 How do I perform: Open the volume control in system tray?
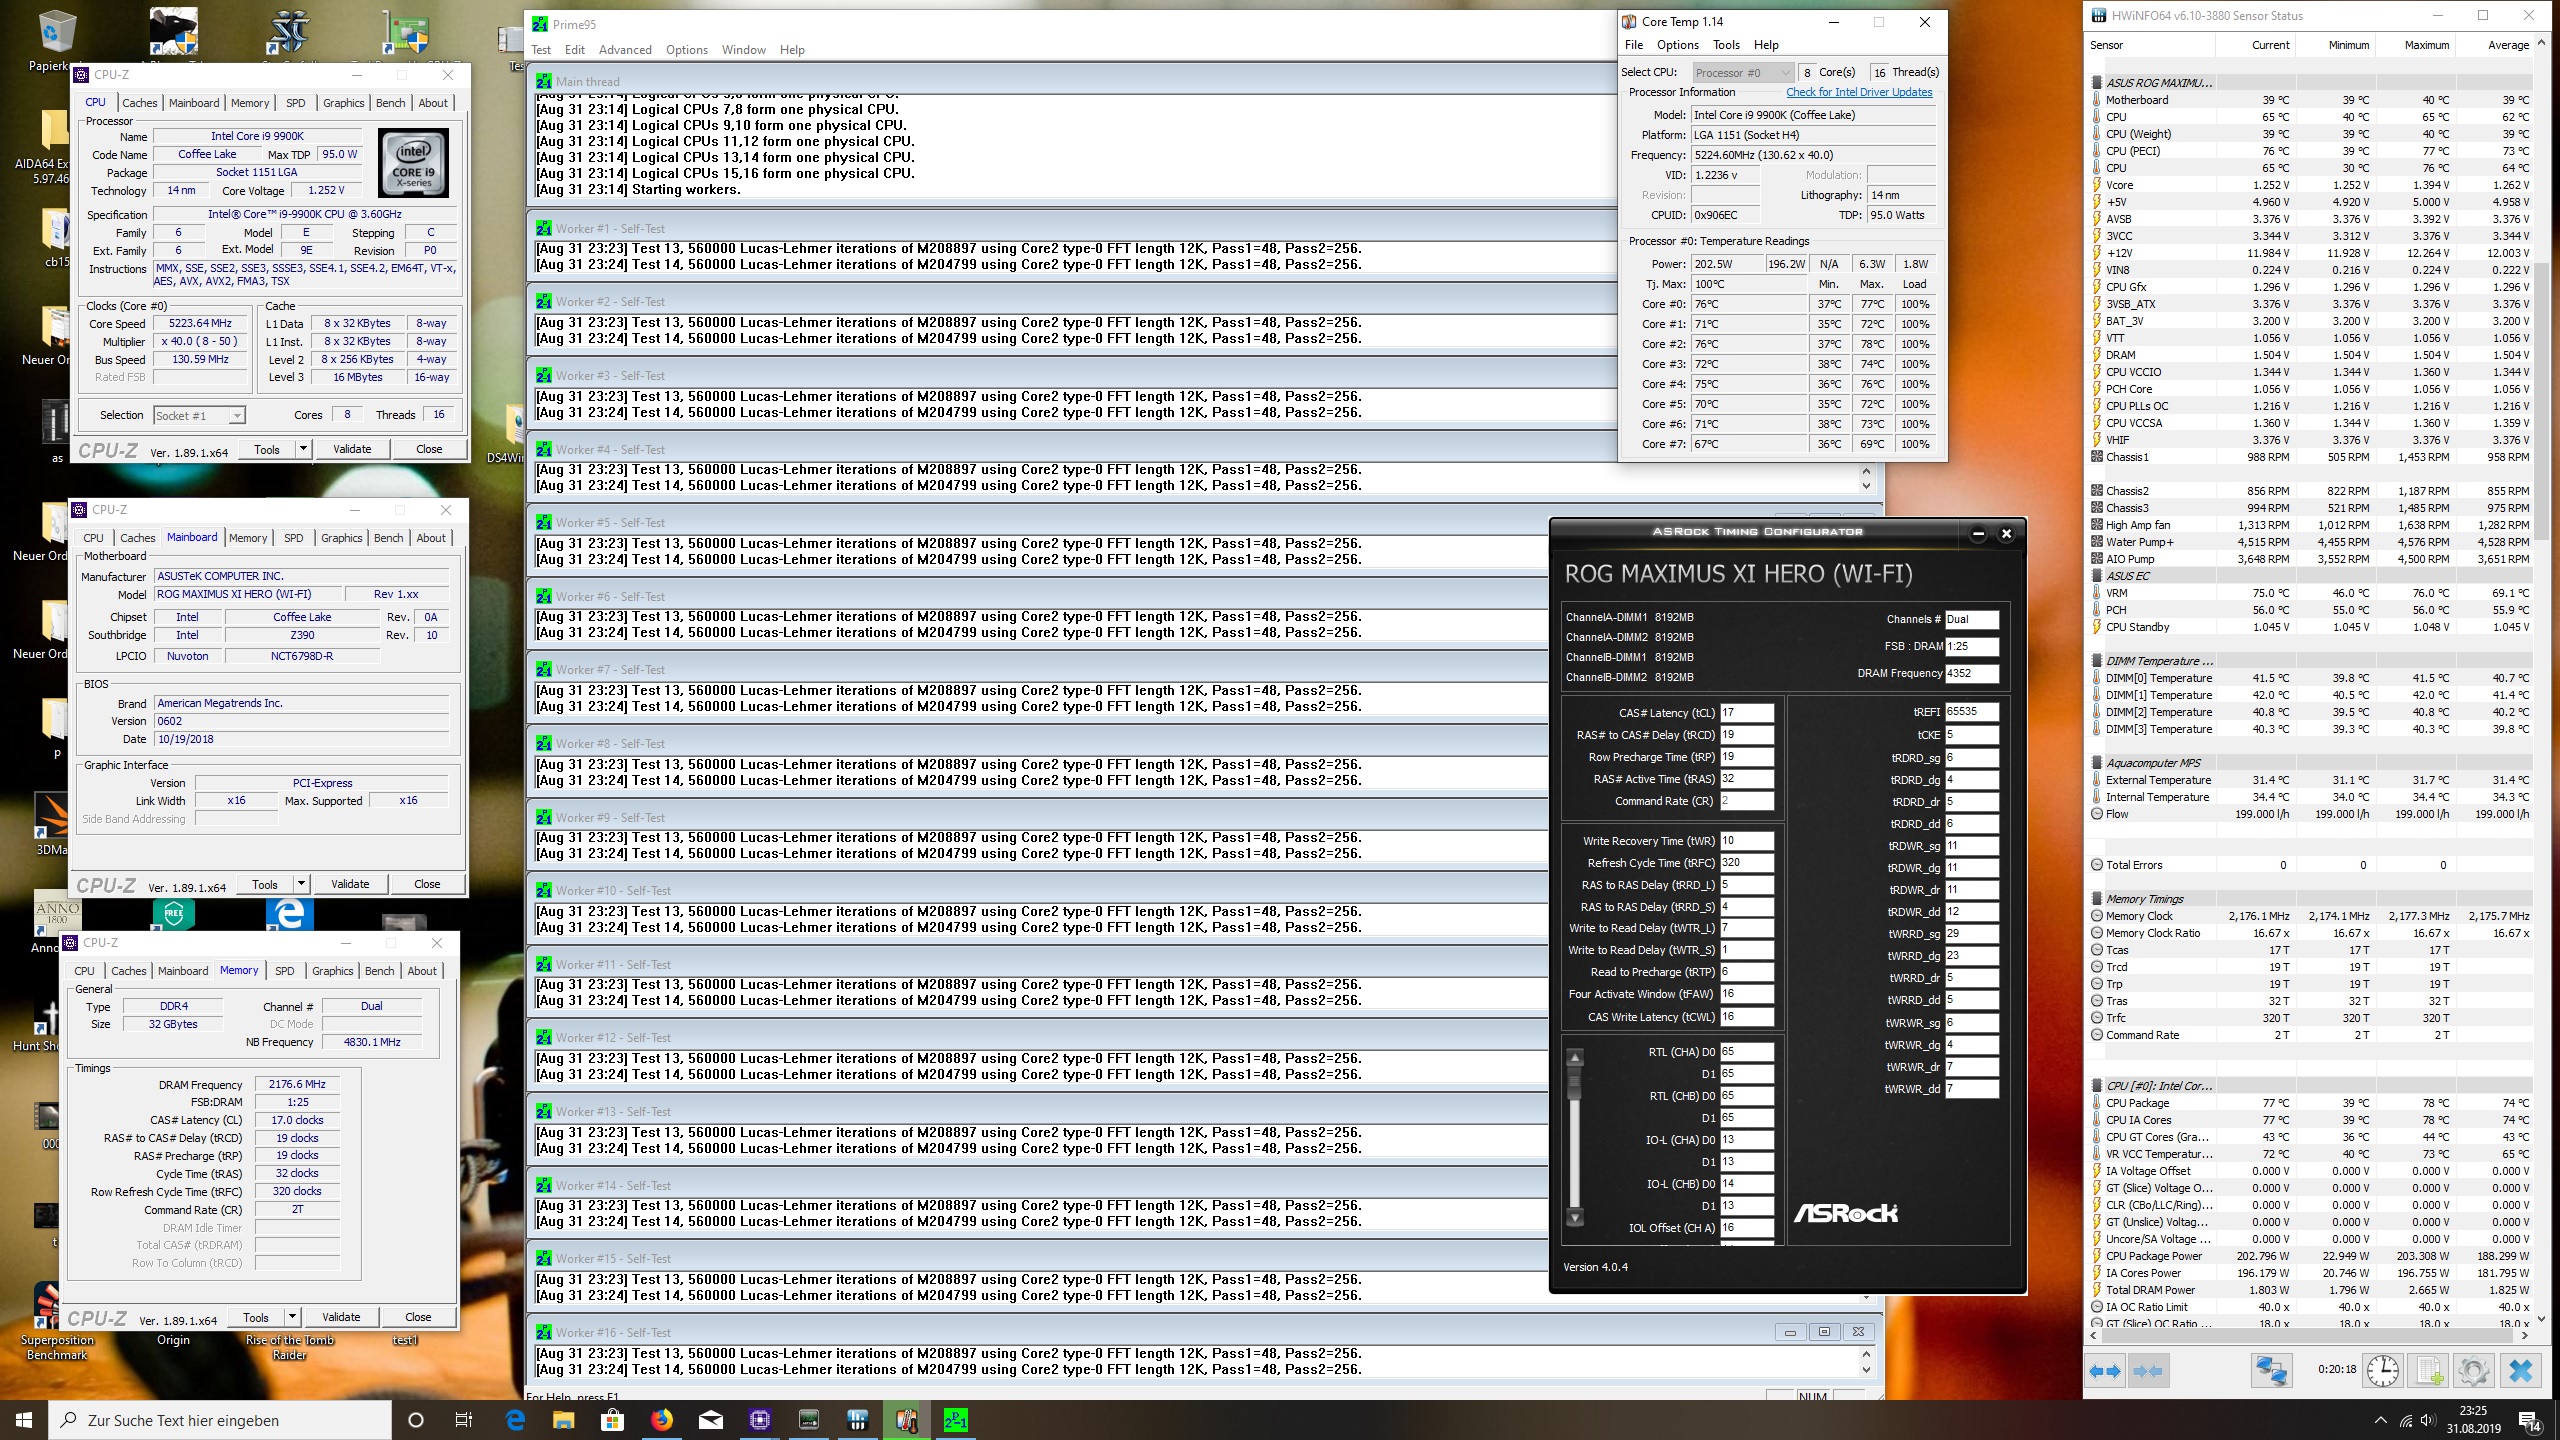coord(2428,1421)
